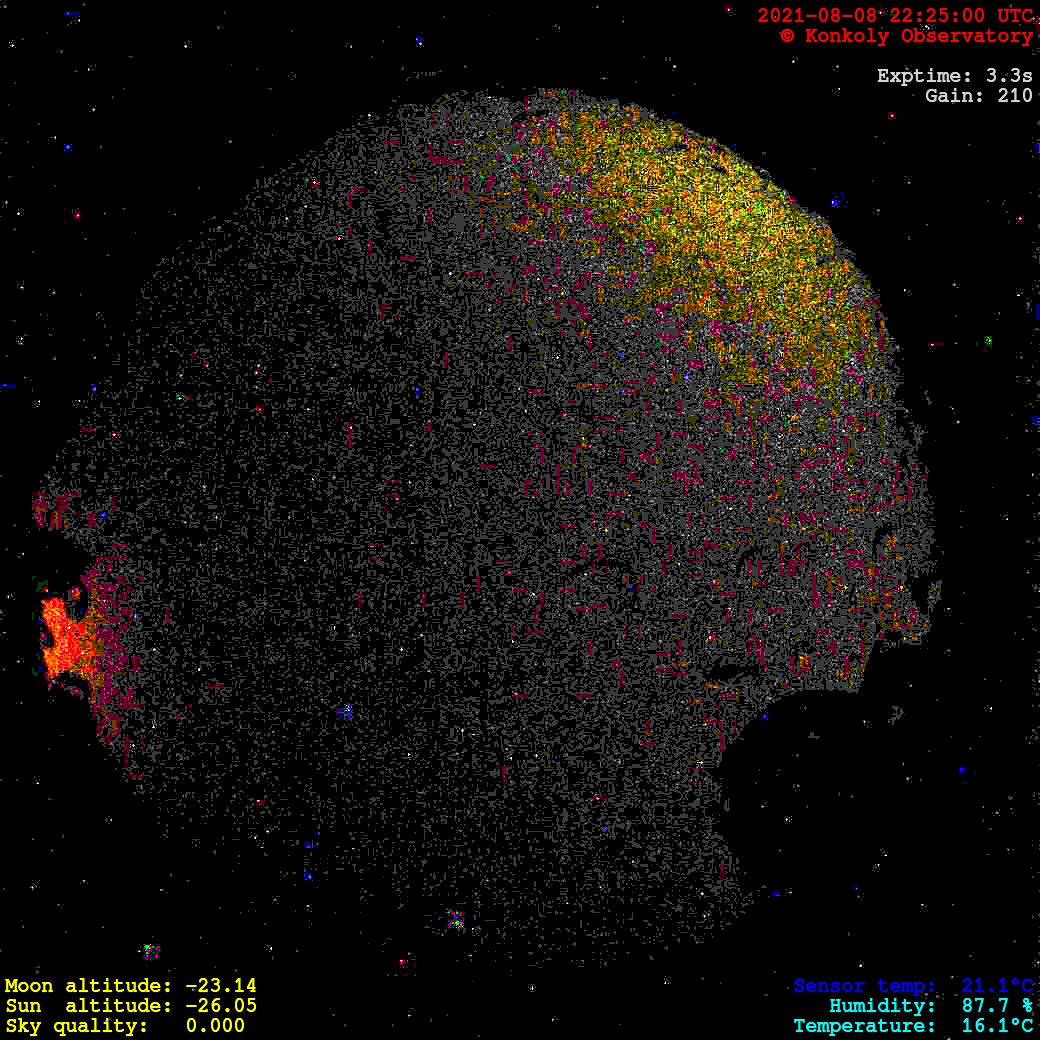The height and width of the screenshot is (1040, 1040).
Task: Click the Exptime 3.3s readout
Action: pos(954,76)
